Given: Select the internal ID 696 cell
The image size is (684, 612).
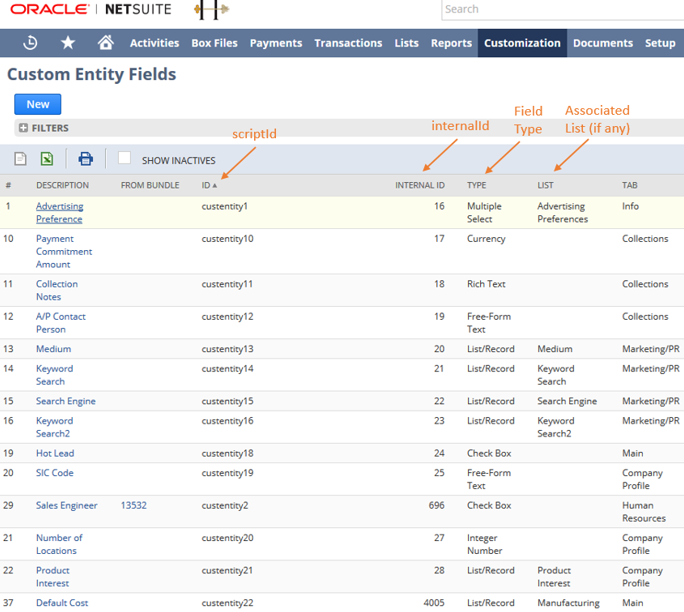Looking at the screenshot, I should click(436, 505).
